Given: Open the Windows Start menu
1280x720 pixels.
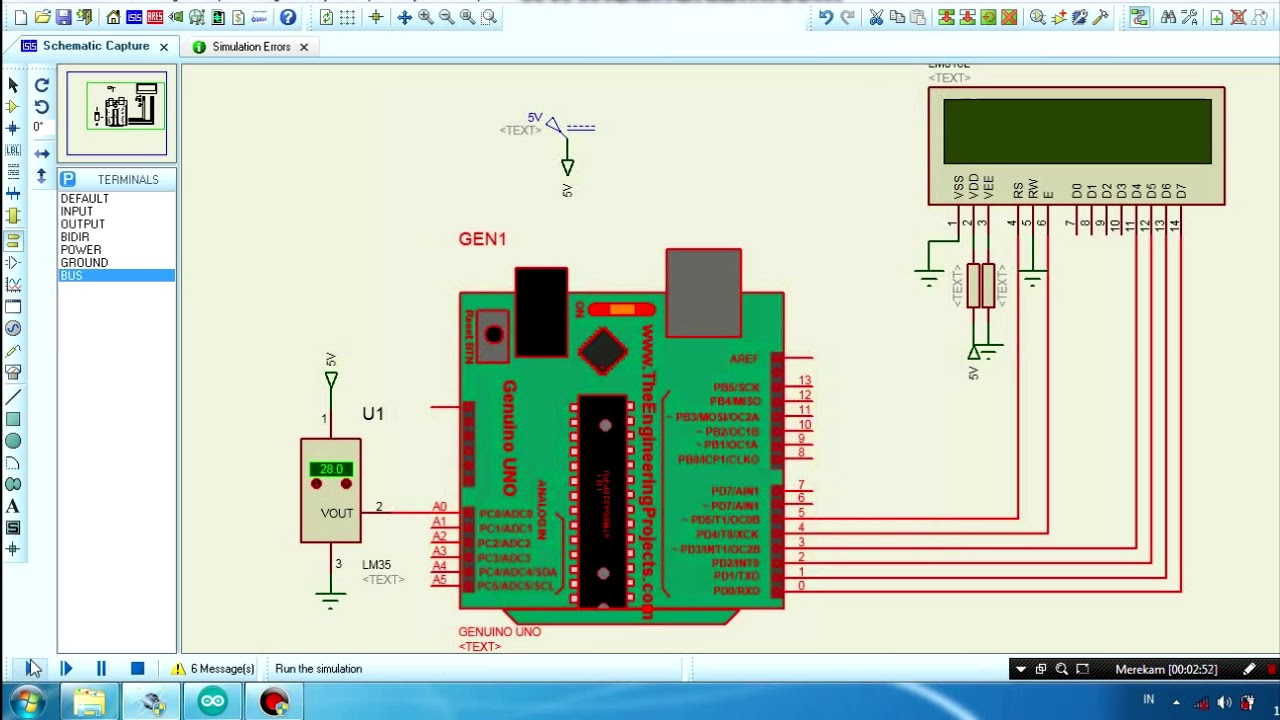Looking at the screenshot, I should tap(26, 702).
